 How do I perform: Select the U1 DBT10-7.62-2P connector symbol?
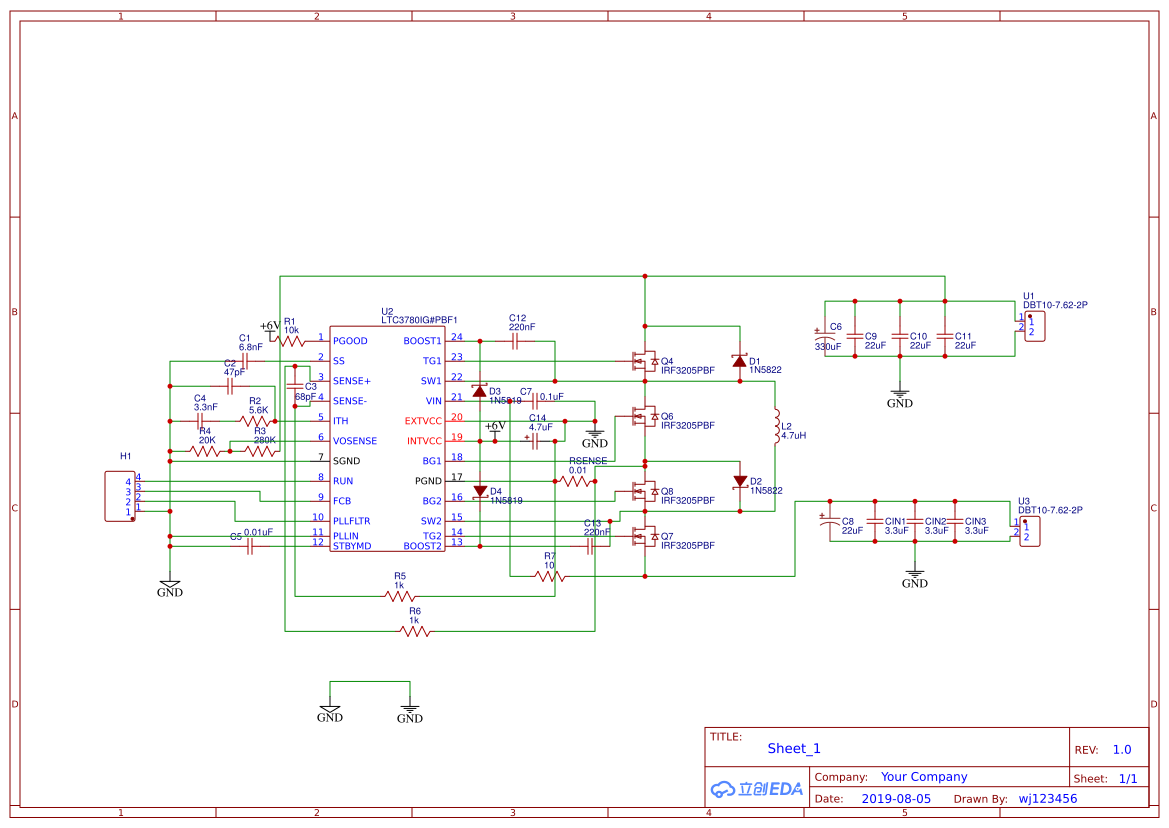[x=1034, y=326]
